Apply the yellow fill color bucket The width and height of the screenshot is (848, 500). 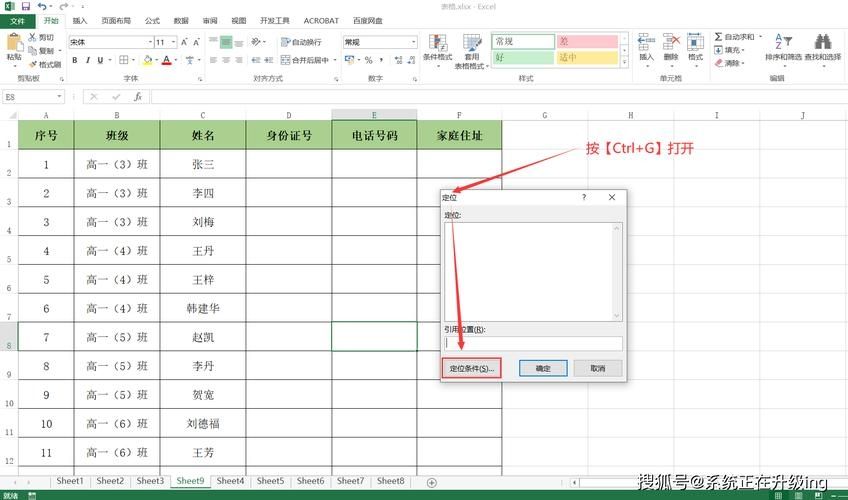click(x=148, y=60)
